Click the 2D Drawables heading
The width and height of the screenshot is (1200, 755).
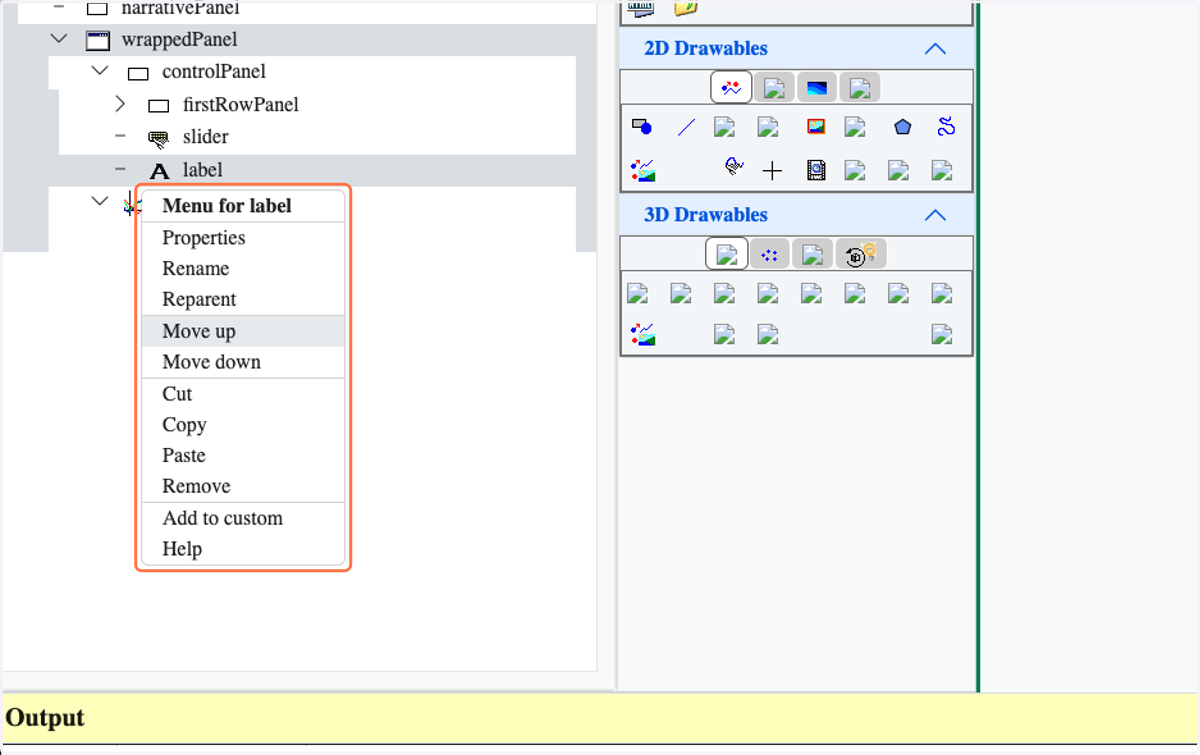[706, 48]
